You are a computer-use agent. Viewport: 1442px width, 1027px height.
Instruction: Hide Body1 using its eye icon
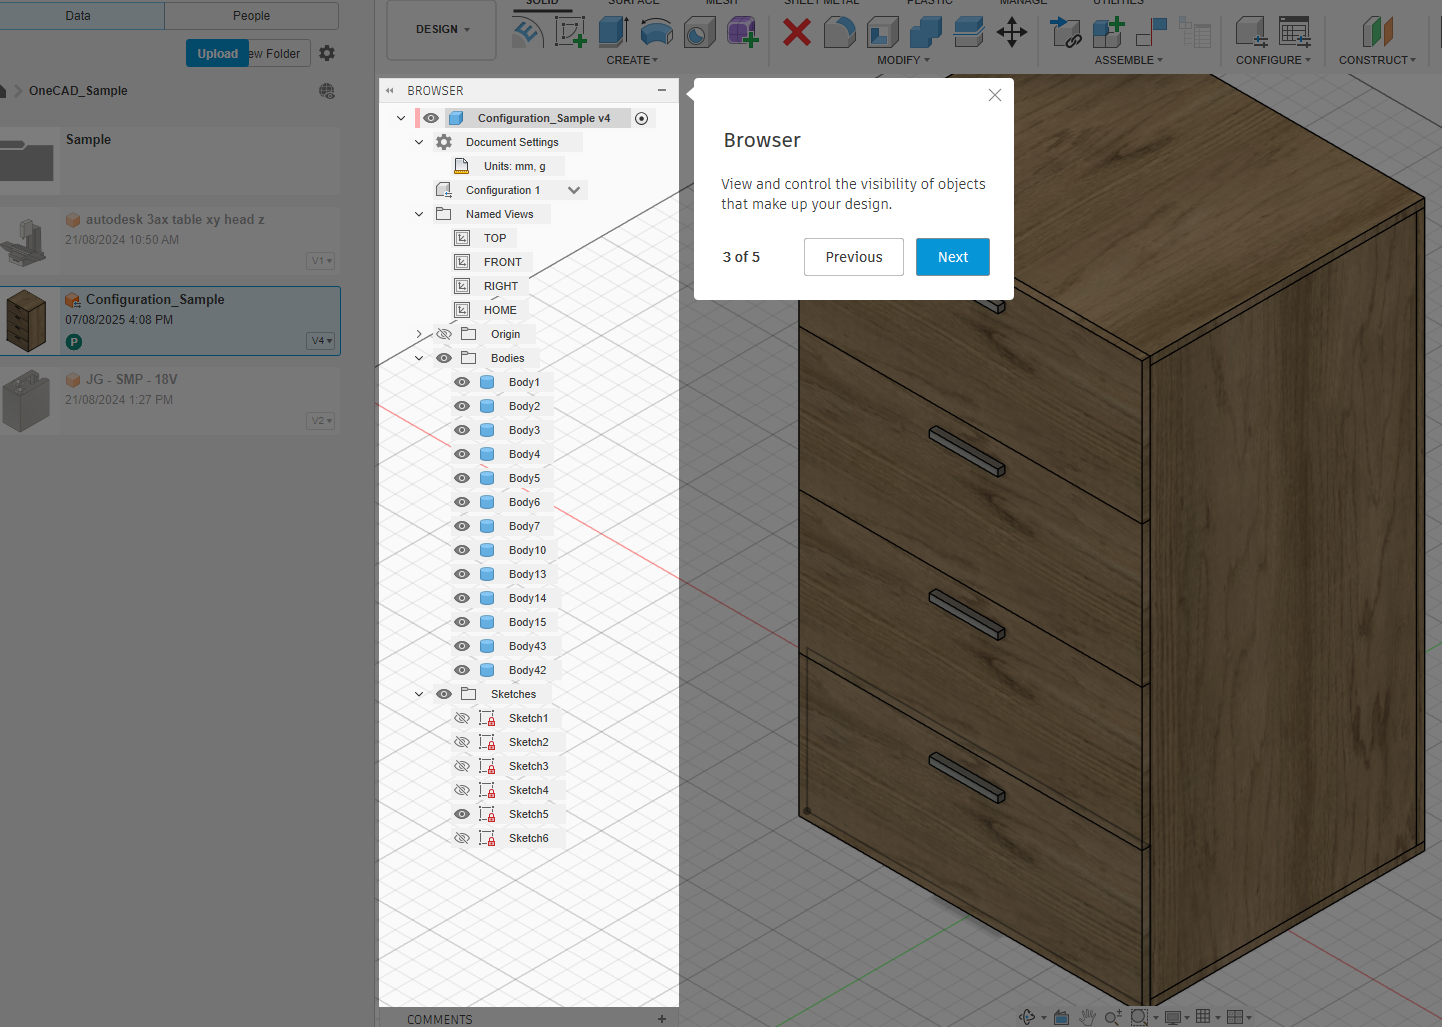[x=462, y=382]
